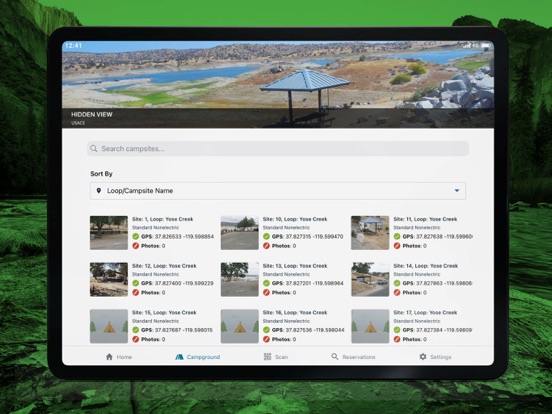
Task: Click red Photos status icon for Site 12
Action: click(136, 293)
